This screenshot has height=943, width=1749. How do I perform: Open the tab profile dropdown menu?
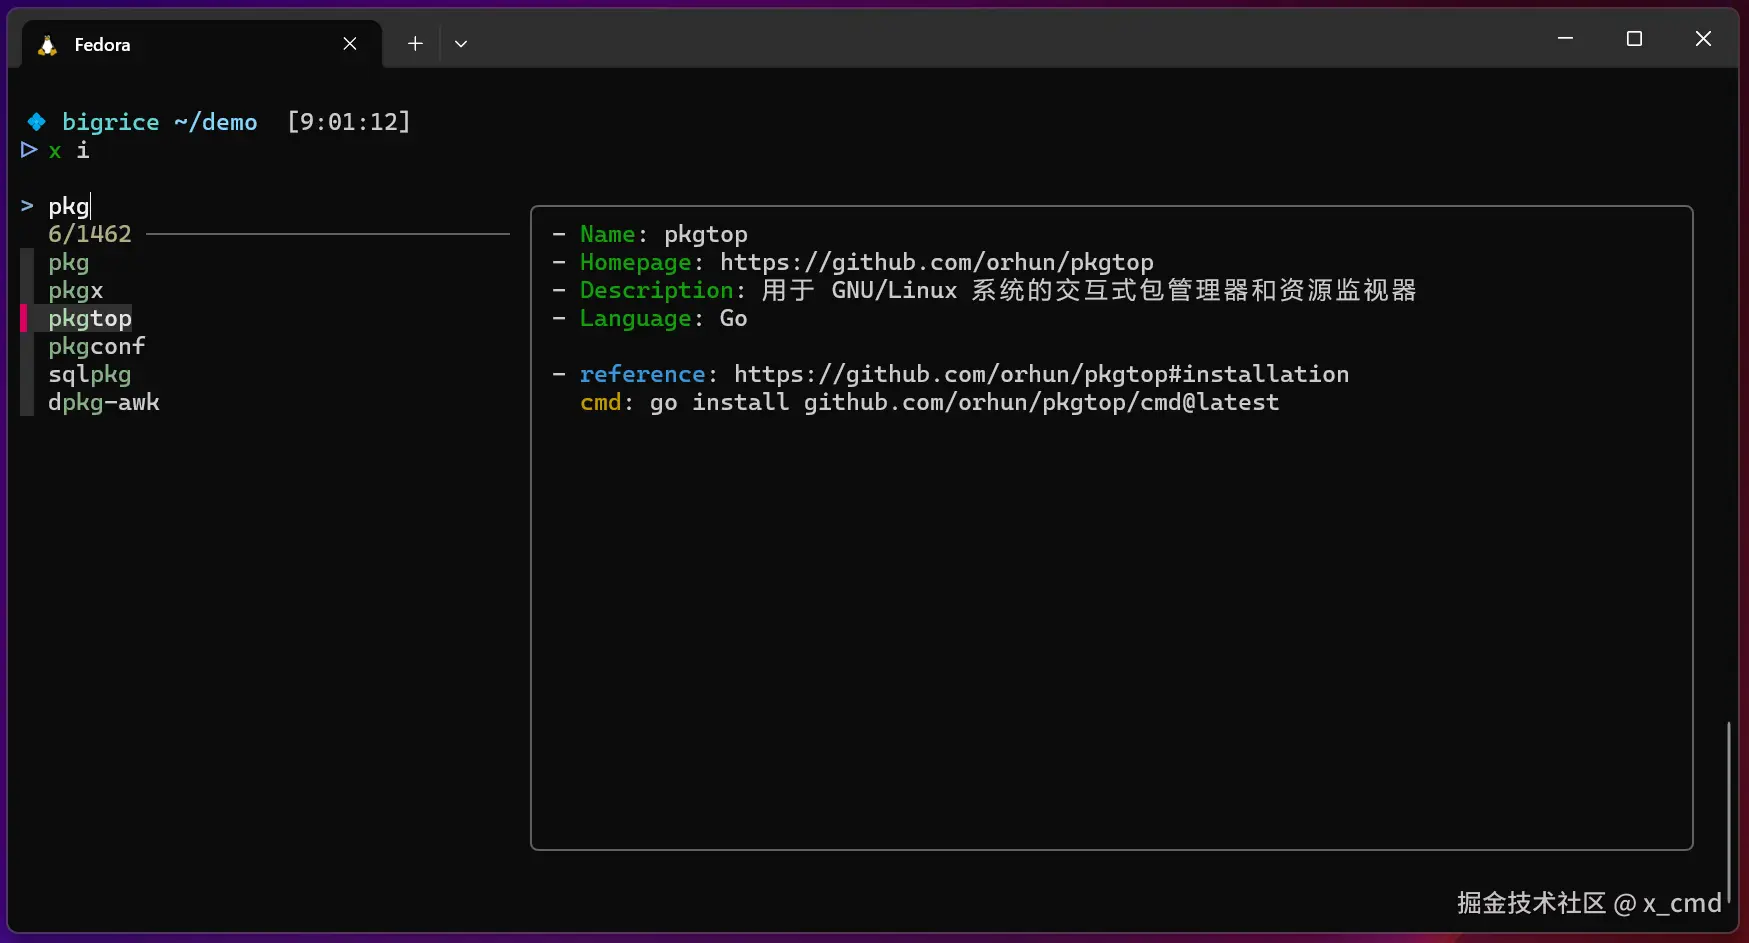[x=461, y=44]
